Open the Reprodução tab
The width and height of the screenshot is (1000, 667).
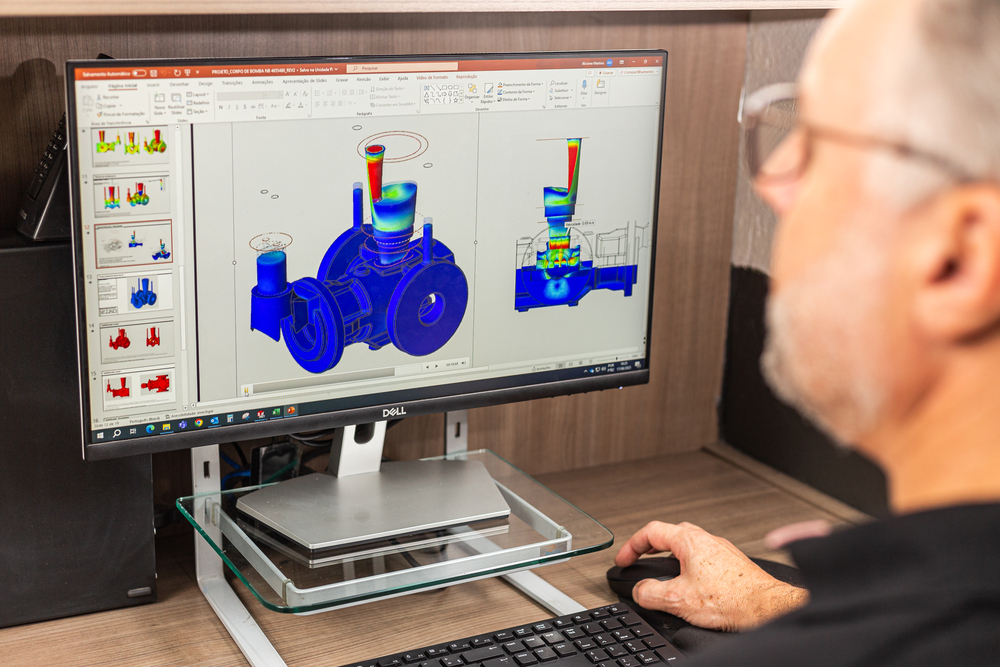point(466,77)
